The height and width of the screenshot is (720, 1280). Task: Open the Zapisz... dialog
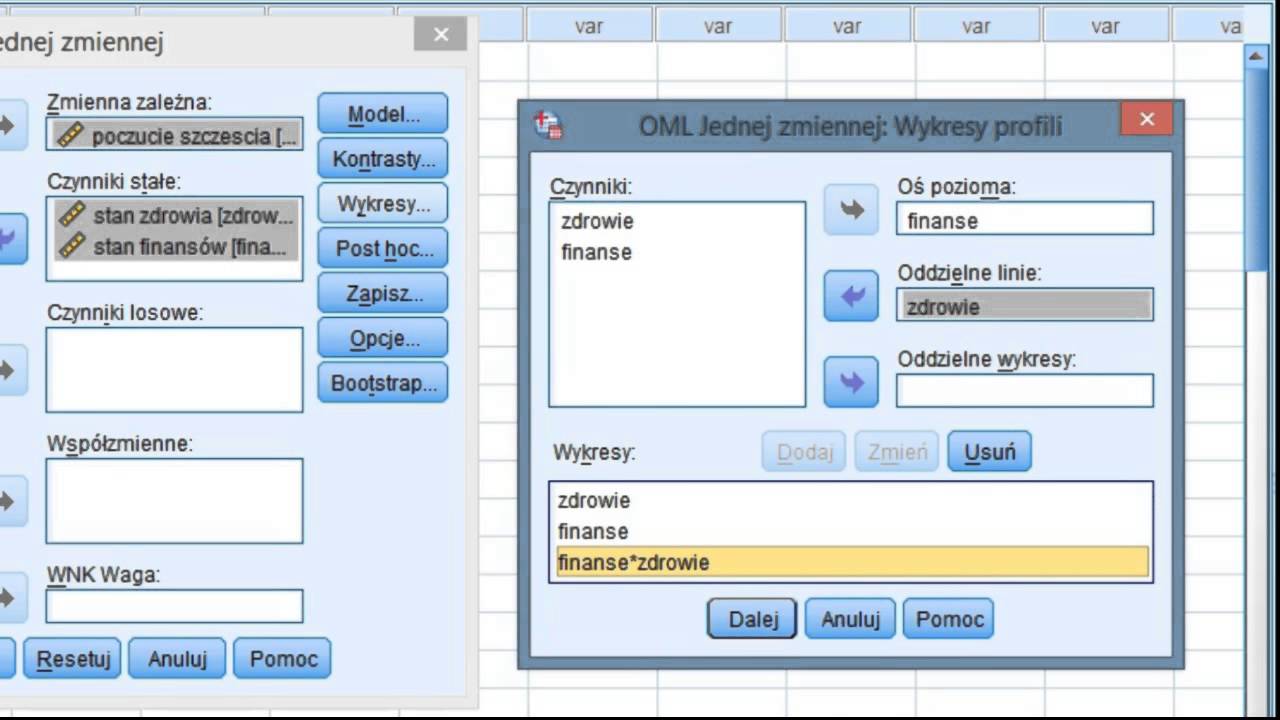point(383,293)
